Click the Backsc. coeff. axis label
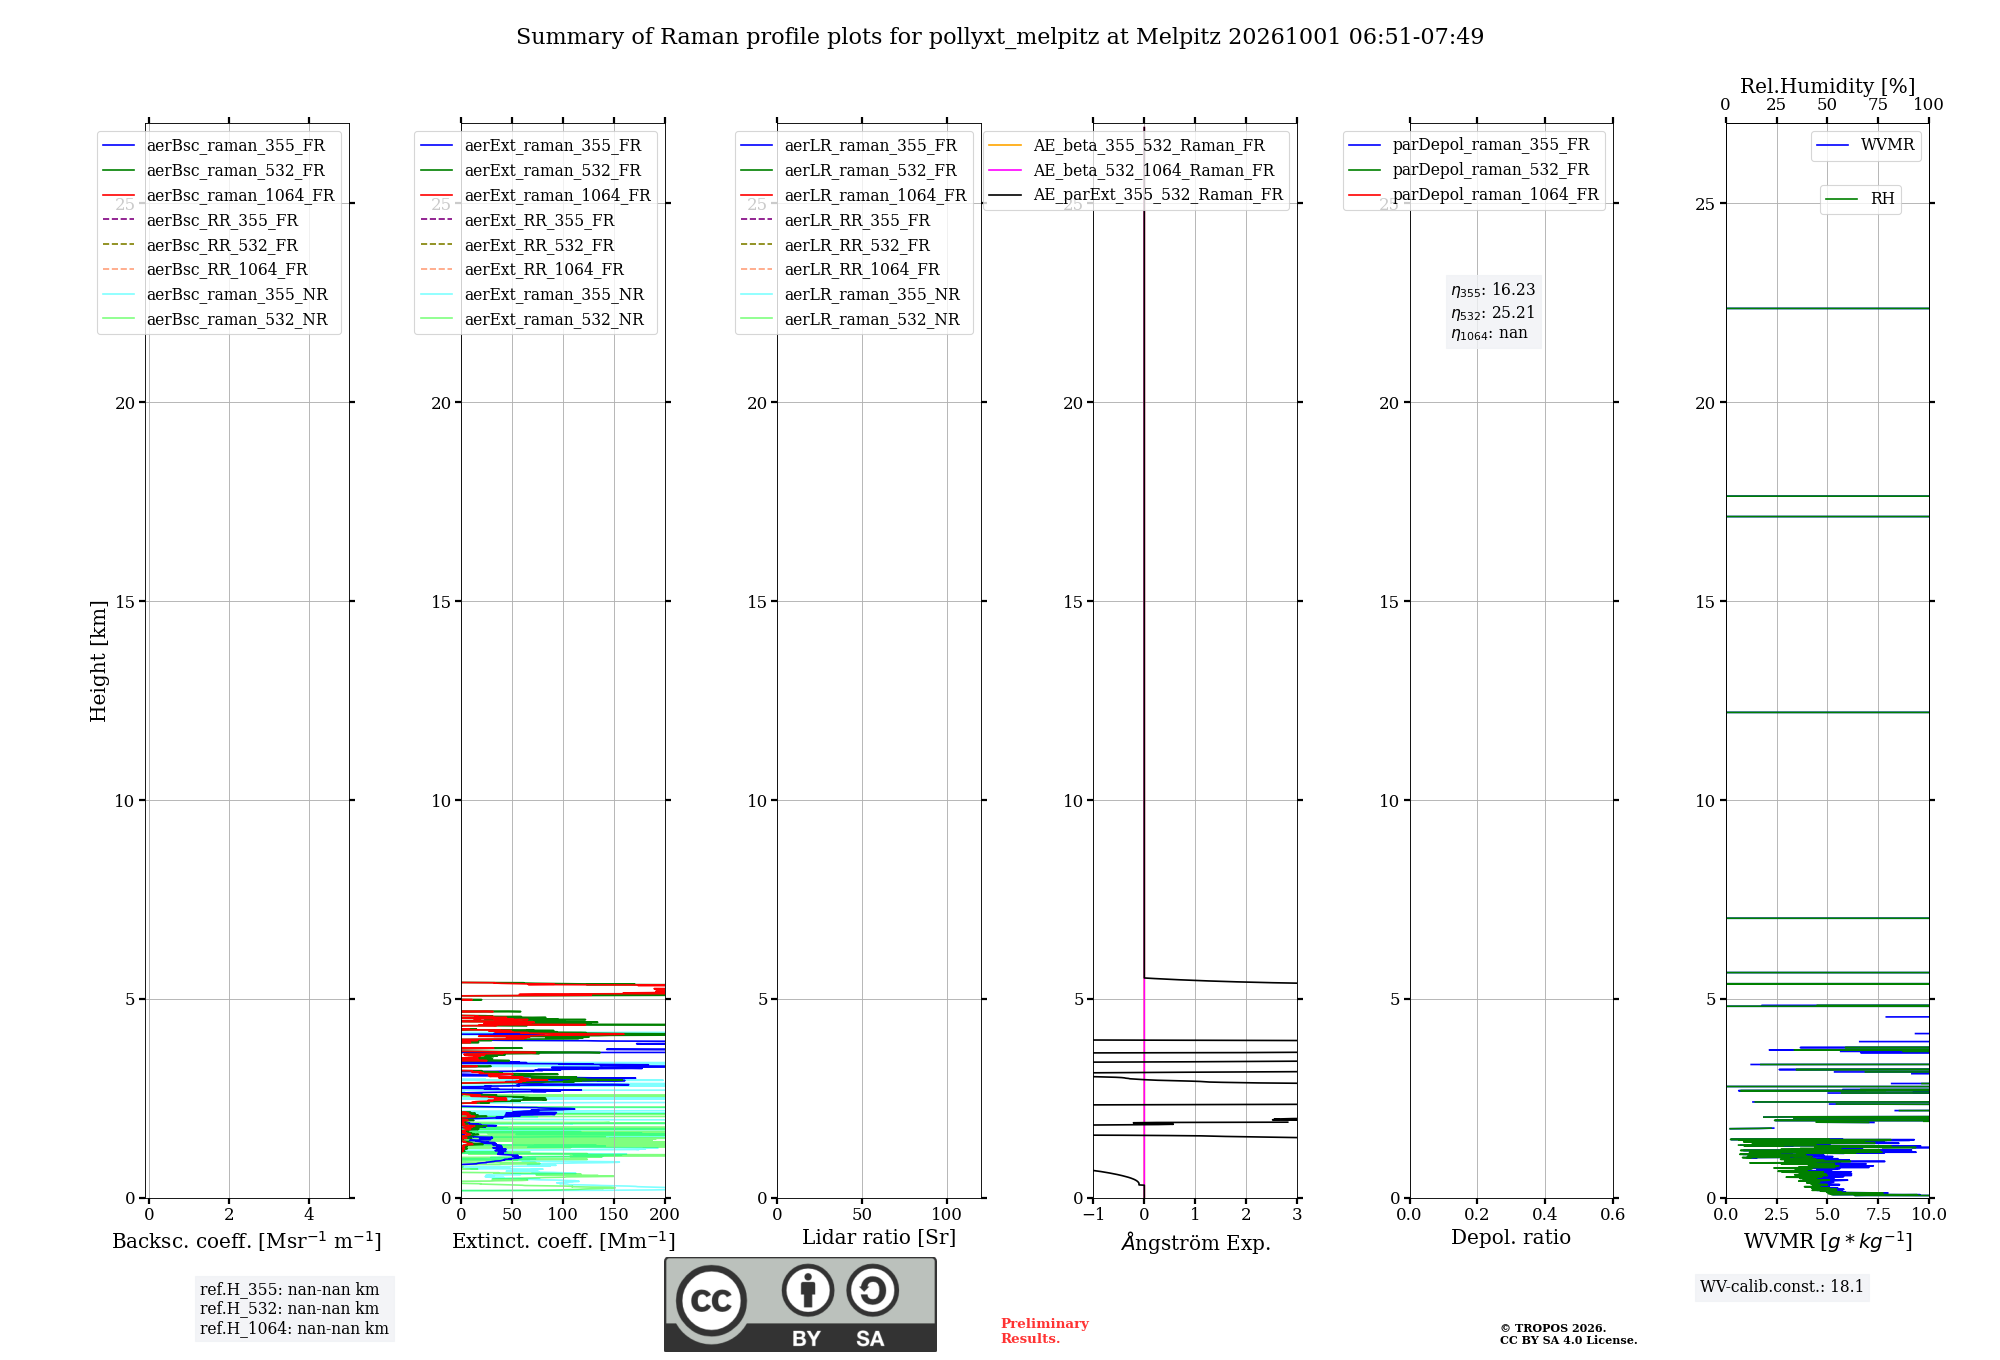The width and height of the screenshot is (2000, 1360). point(247,1240)
